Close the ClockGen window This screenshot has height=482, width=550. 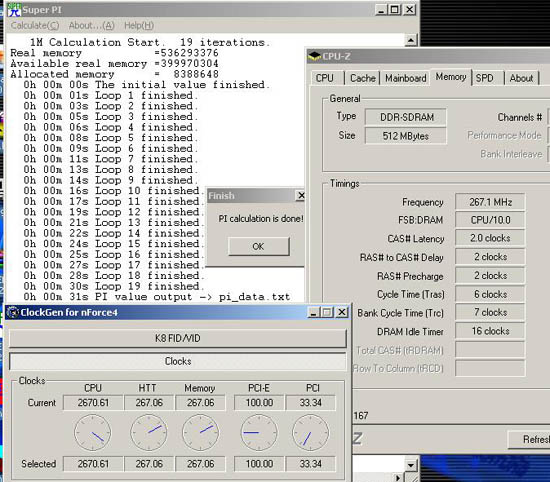coord(342,312)
